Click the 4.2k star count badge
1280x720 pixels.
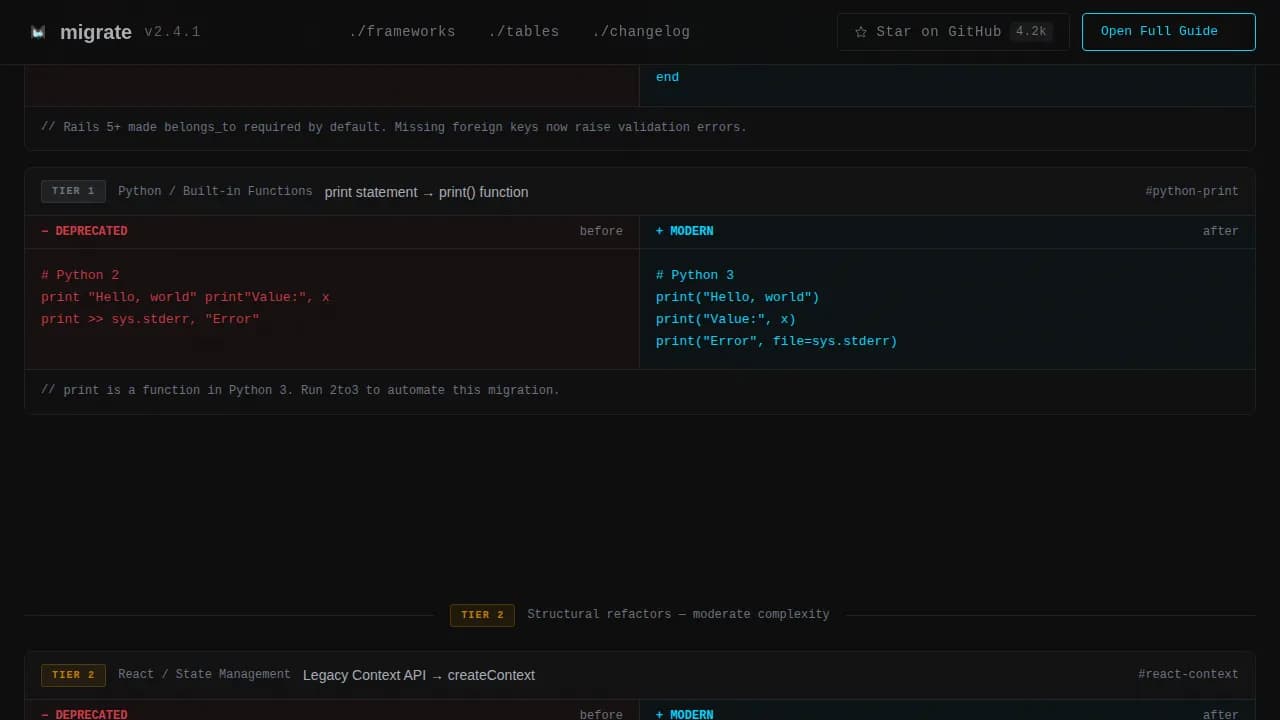click(1031, 32)
